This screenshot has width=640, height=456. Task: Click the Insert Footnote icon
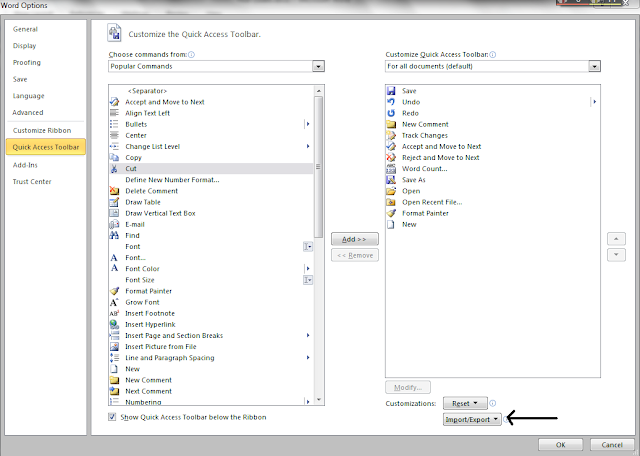(114, 313)
